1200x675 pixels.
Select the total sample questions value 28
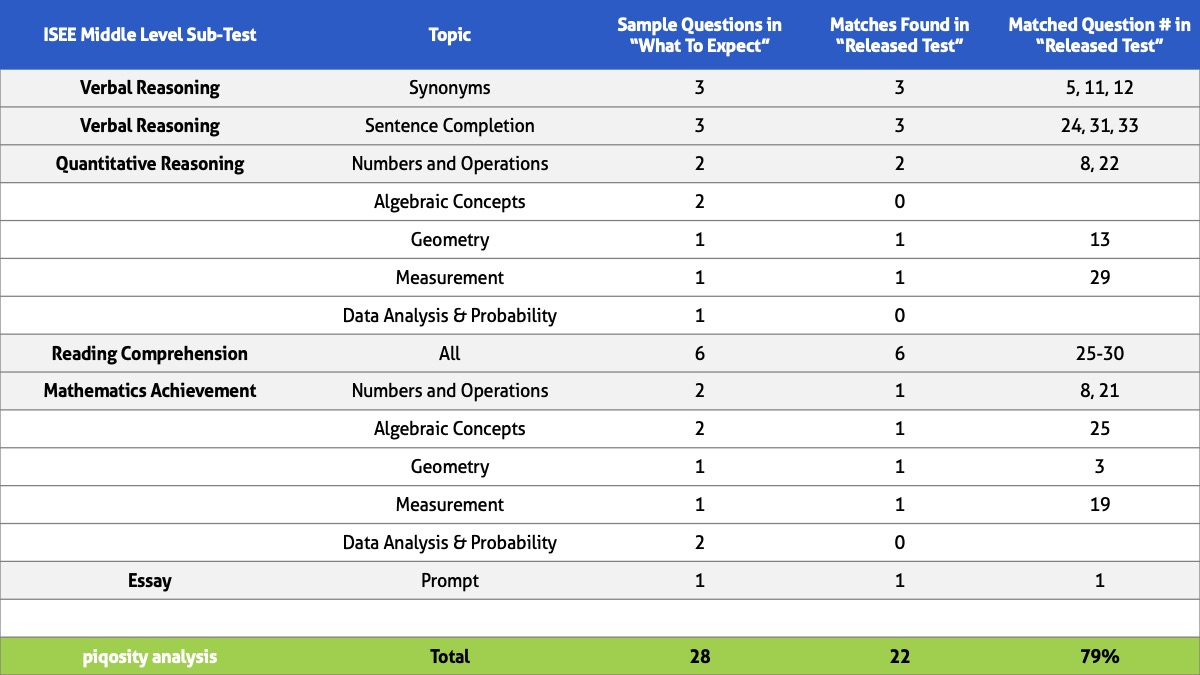coord(700,657)
